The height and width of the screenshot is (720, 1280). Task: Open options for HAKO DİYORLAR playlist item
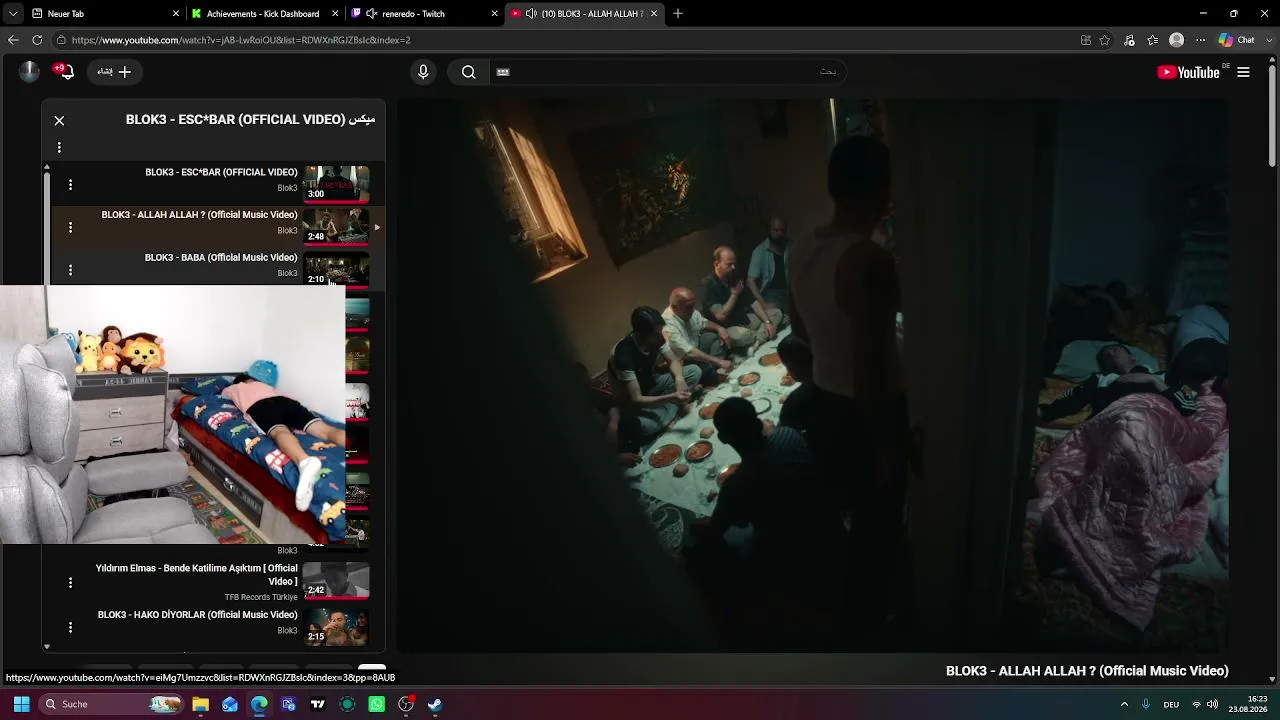point(70,627)
